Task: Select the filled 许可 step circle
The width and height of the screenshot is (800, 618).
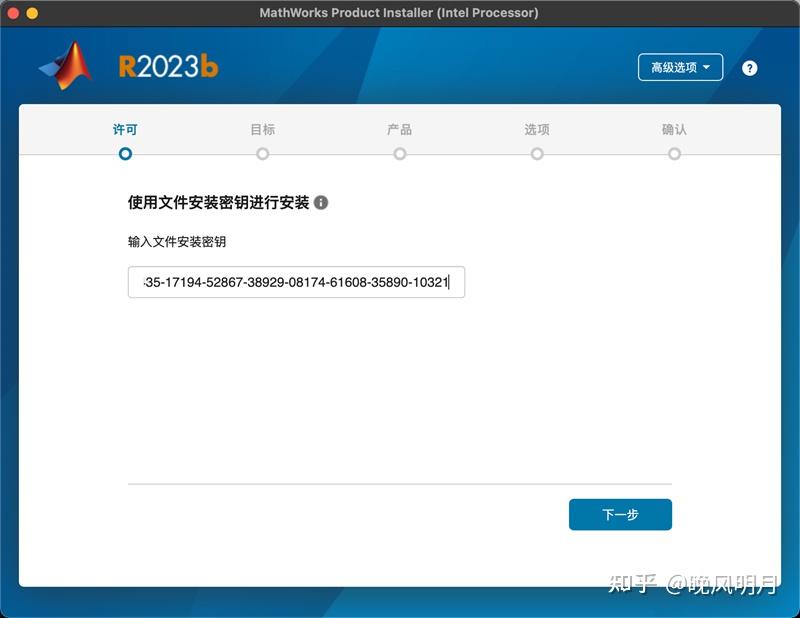Action: [125, 154]
